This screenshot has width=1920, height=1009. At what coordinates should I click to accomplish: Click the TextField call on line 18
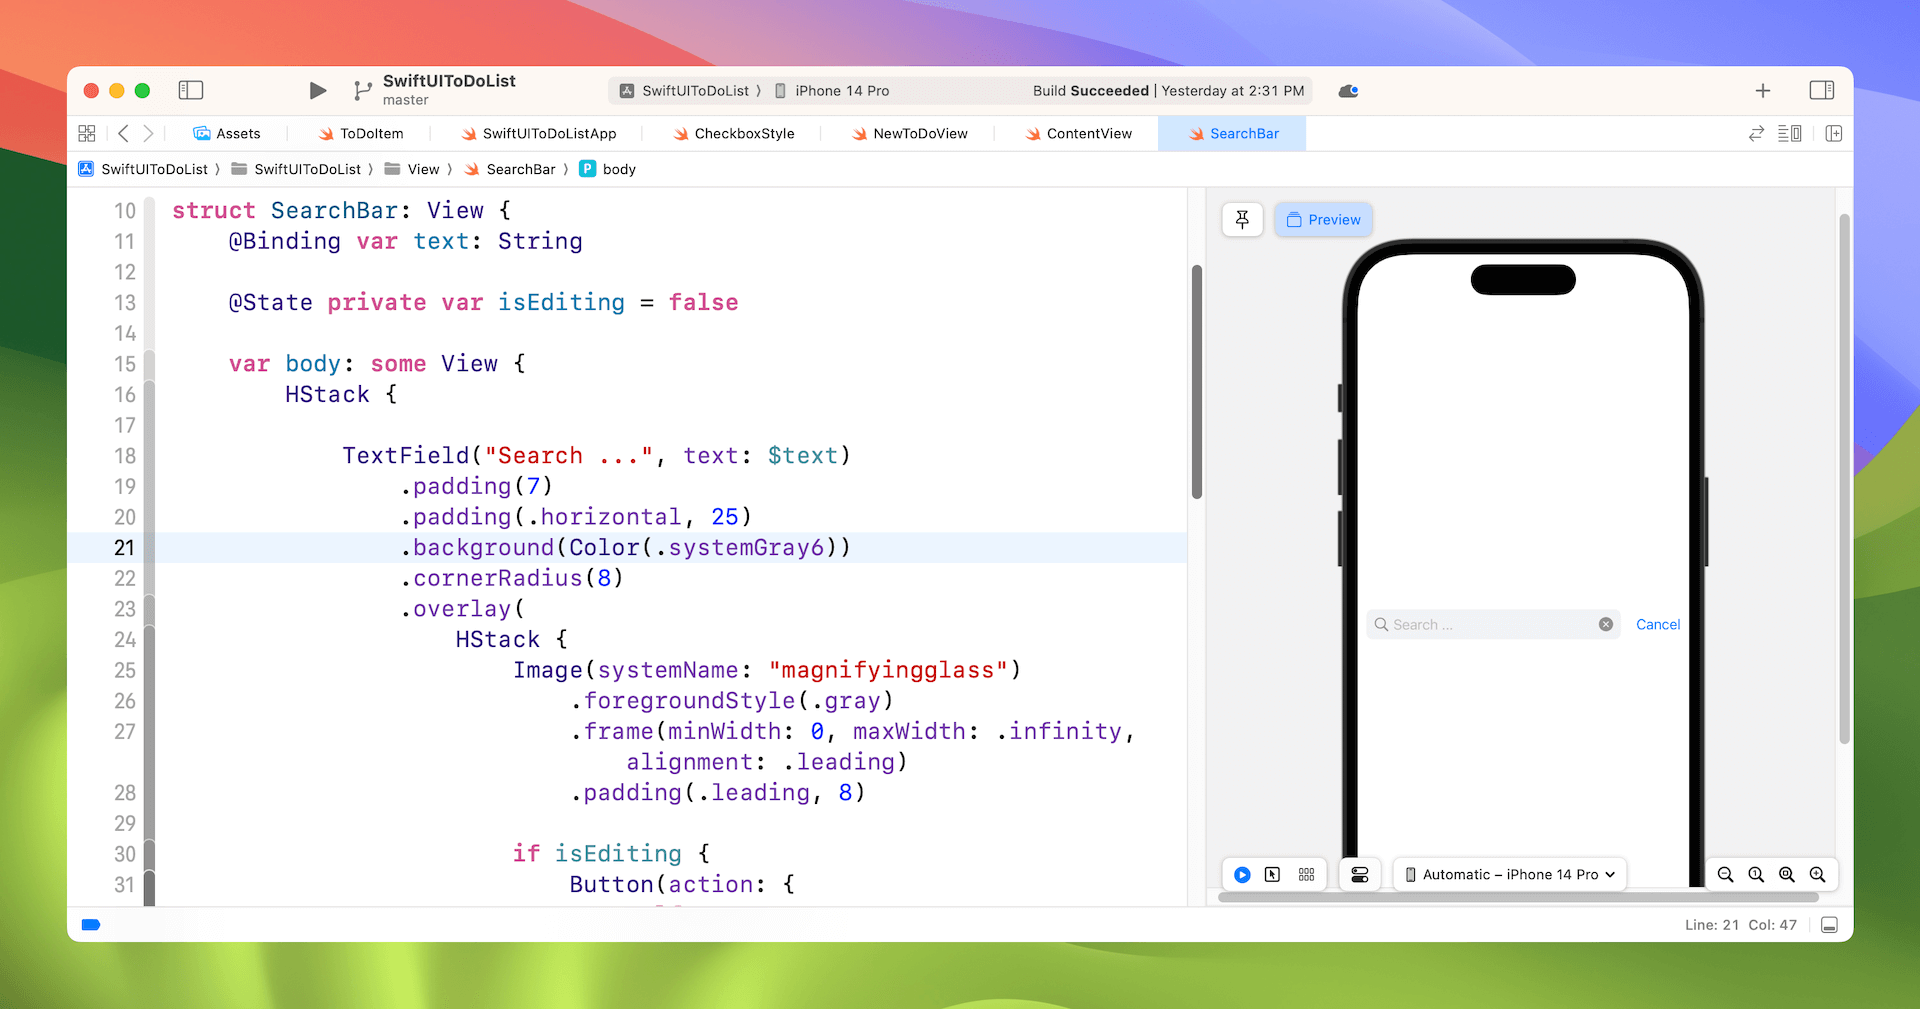(x=405, y=456)
